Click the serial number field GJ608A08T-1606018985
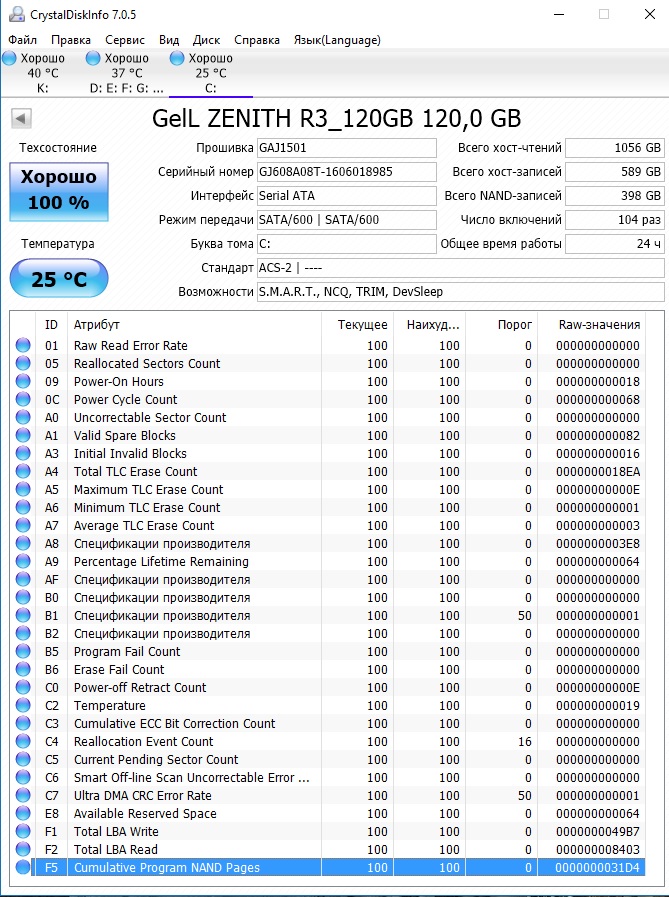Viewport: 669px width, 897px height. 347,172
